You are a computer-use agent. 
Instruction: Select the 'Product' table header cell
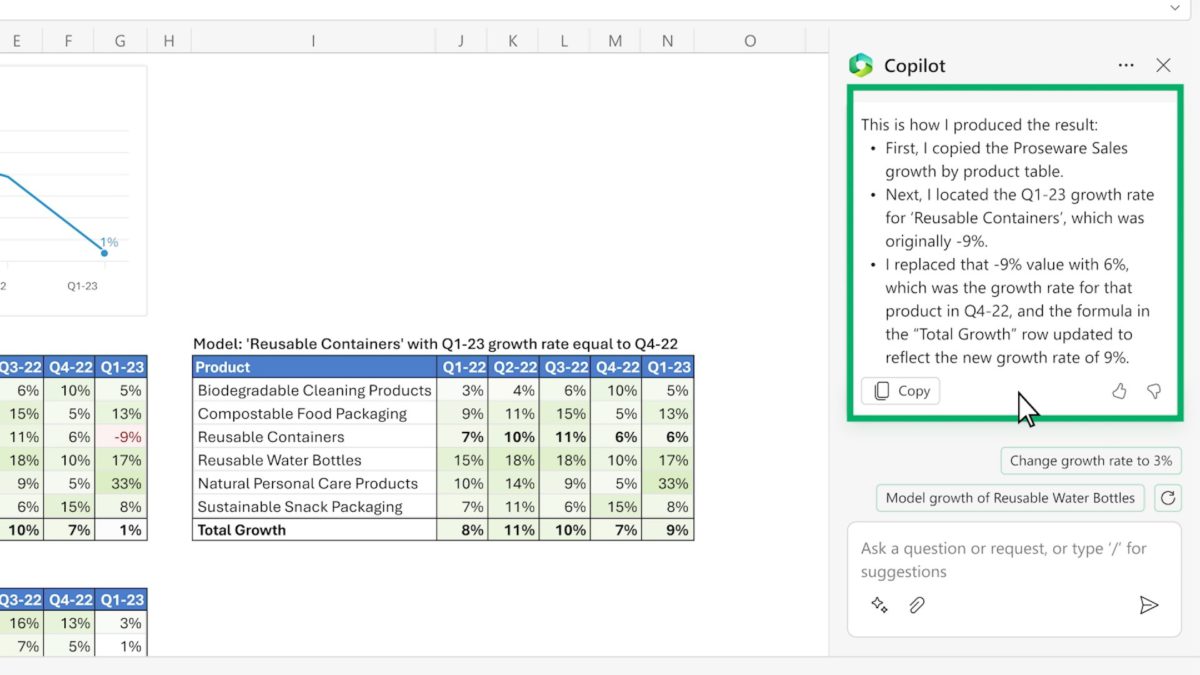click(314, 367)
